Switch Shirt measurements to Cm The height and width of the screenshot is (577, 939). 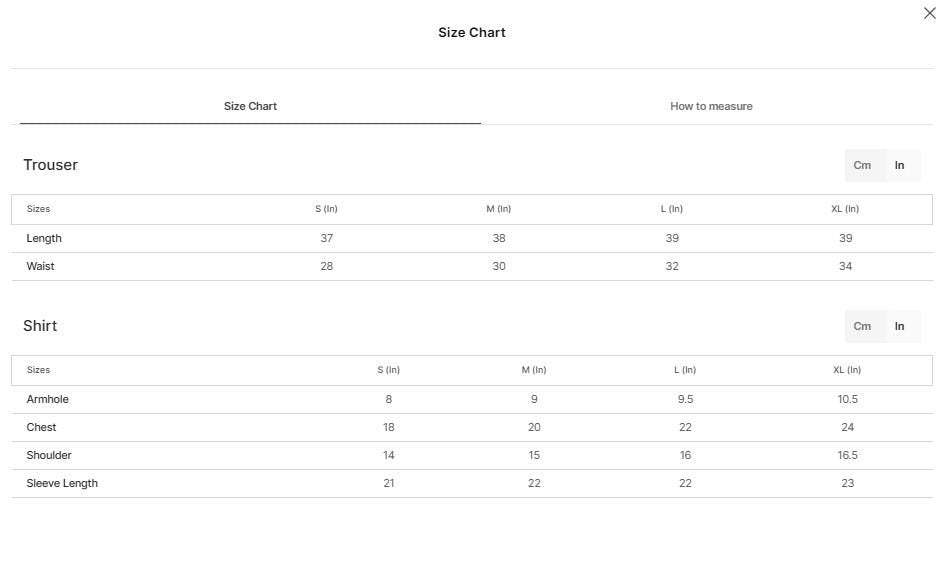point(862,326)
